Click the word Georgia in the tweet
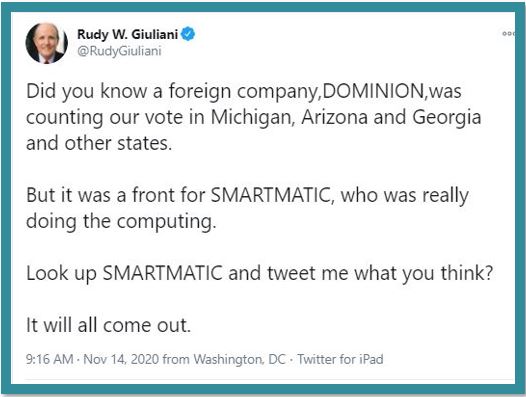The height and width of the screenshot is (397, 526). [x=447, y=117]
